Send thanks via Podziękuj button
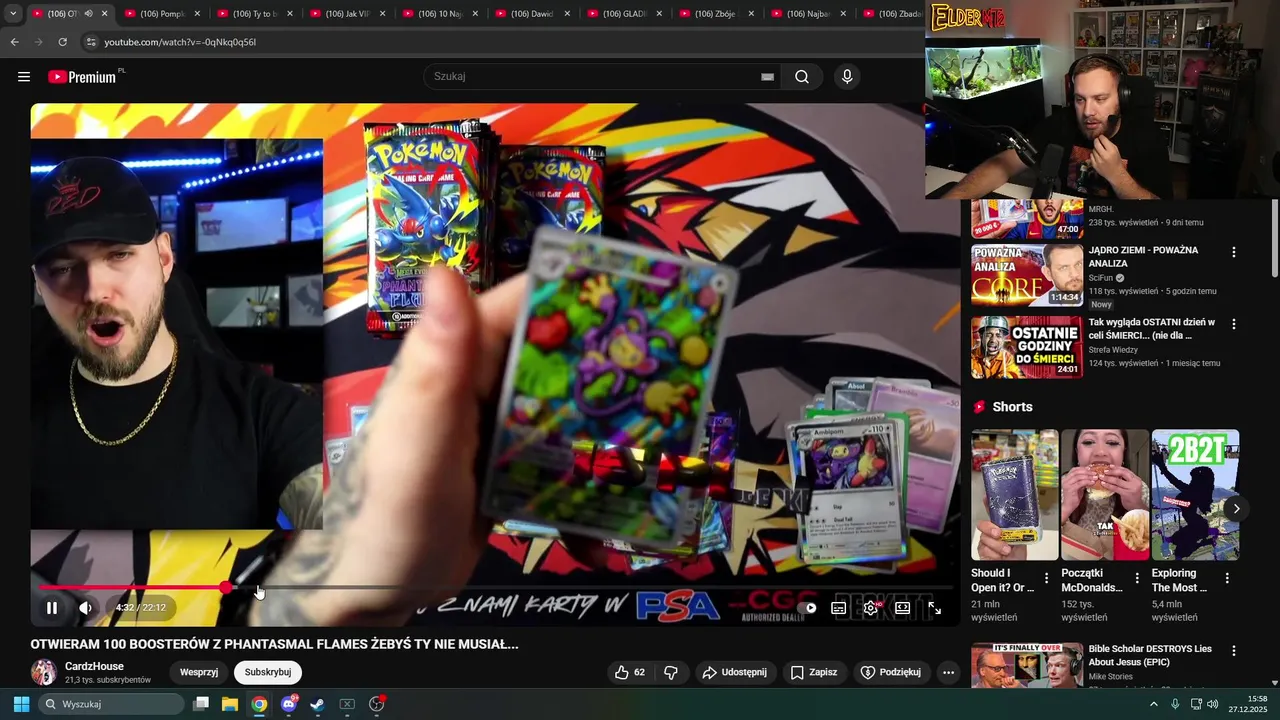The image size is (1280, 720). [891, 672]
